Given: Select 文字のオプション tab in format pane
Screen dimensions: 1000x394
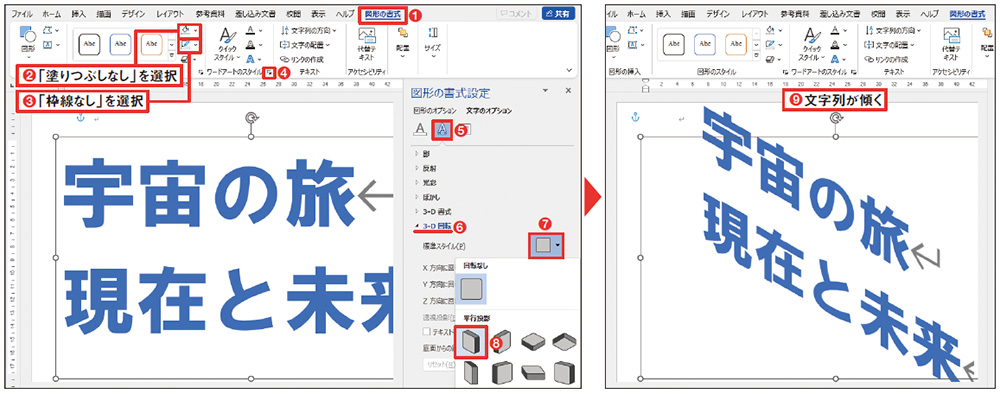Looking at the screenshot, I should [490, 111].
